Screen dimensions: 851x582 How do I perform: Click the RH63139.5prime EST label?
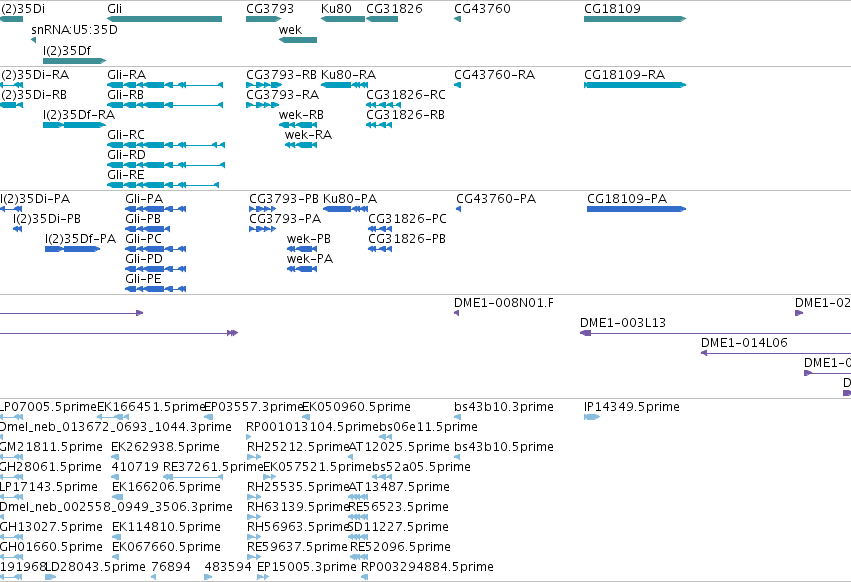tap(297, 507)
